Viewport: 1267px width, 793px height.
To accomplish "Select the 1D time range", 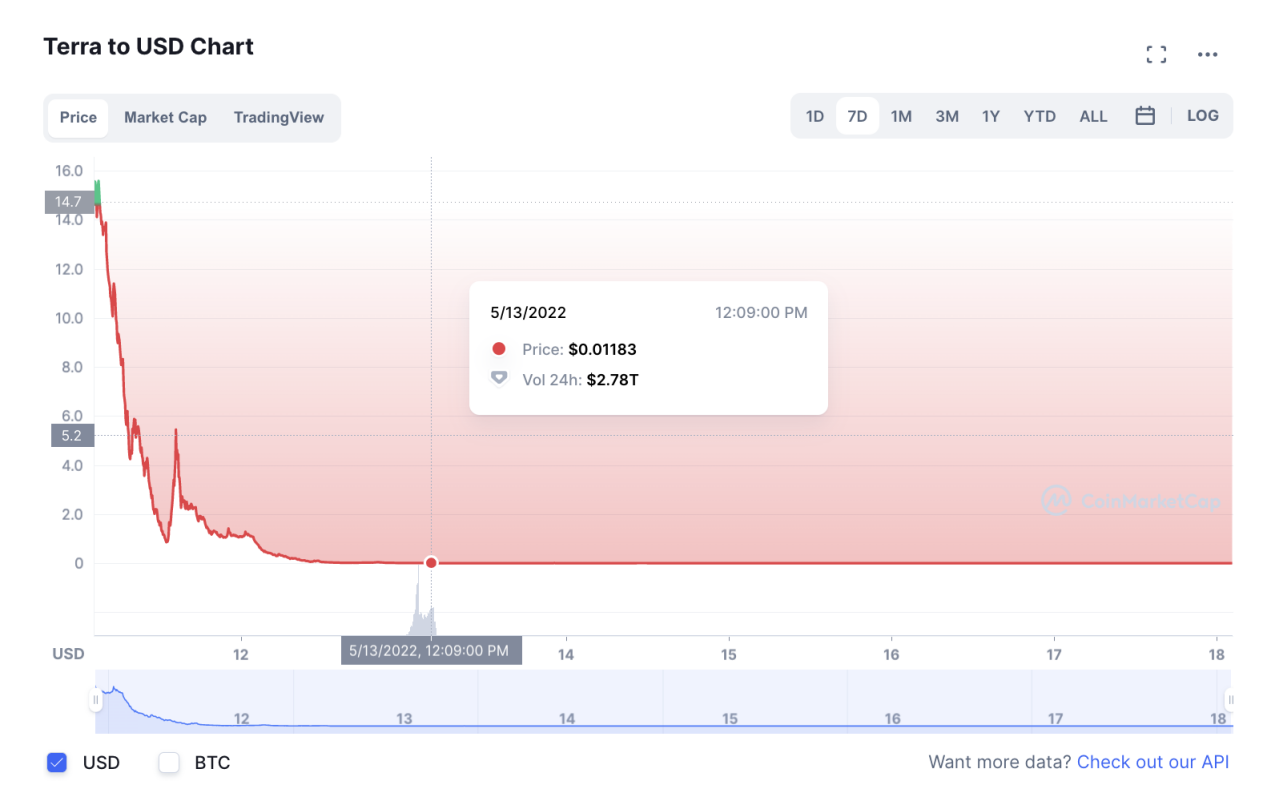I will pyautogui.click(x=815, y=116).
